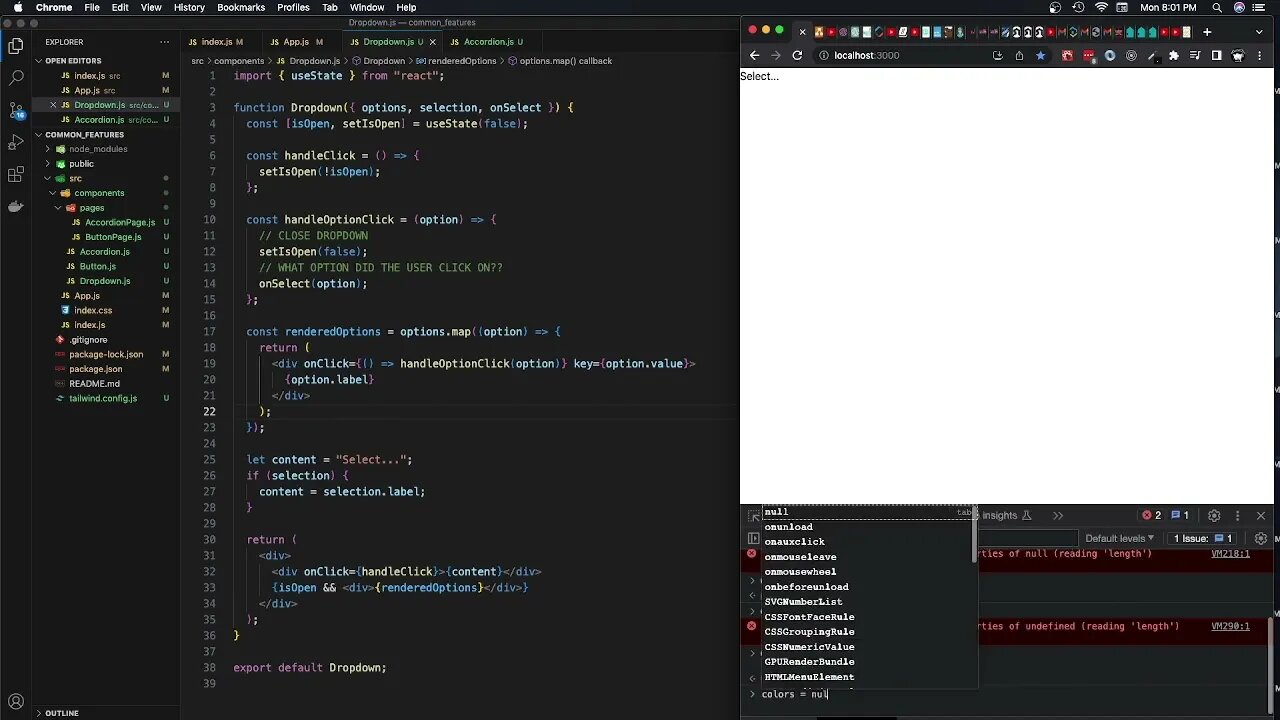Open ButtonPage.js in the file tree
The width and height of the screenshot is (1280, 720).
tap(113, 237)
